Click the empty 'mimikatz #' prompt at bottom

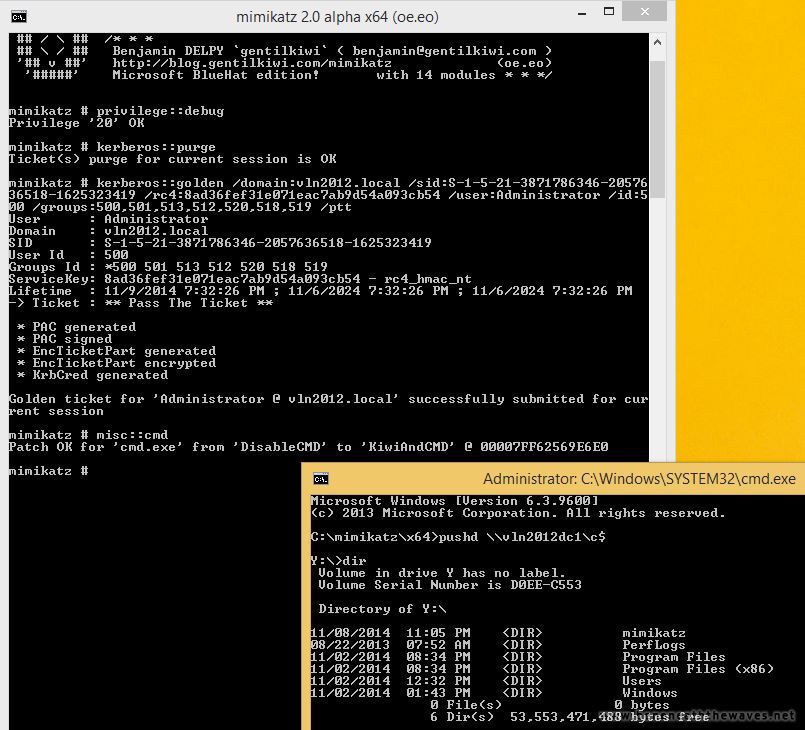[48, 471]
